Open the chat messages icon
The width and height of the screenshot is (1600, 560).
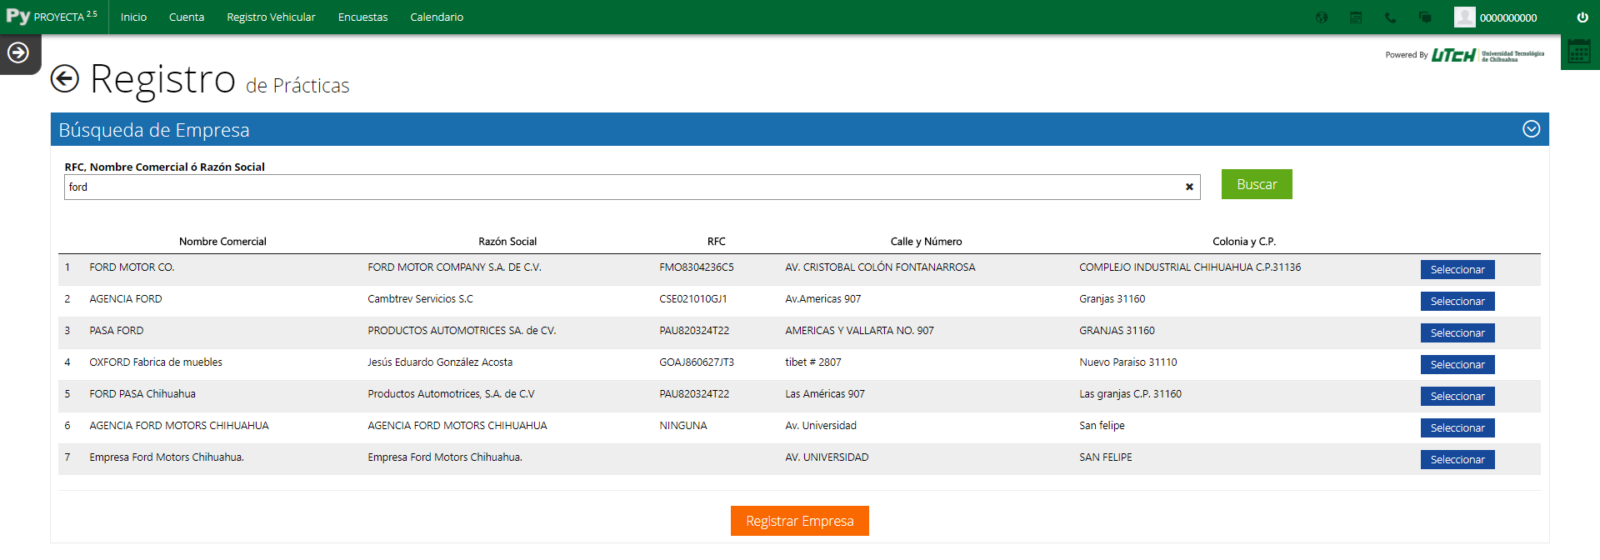(x=1424, y=17)
